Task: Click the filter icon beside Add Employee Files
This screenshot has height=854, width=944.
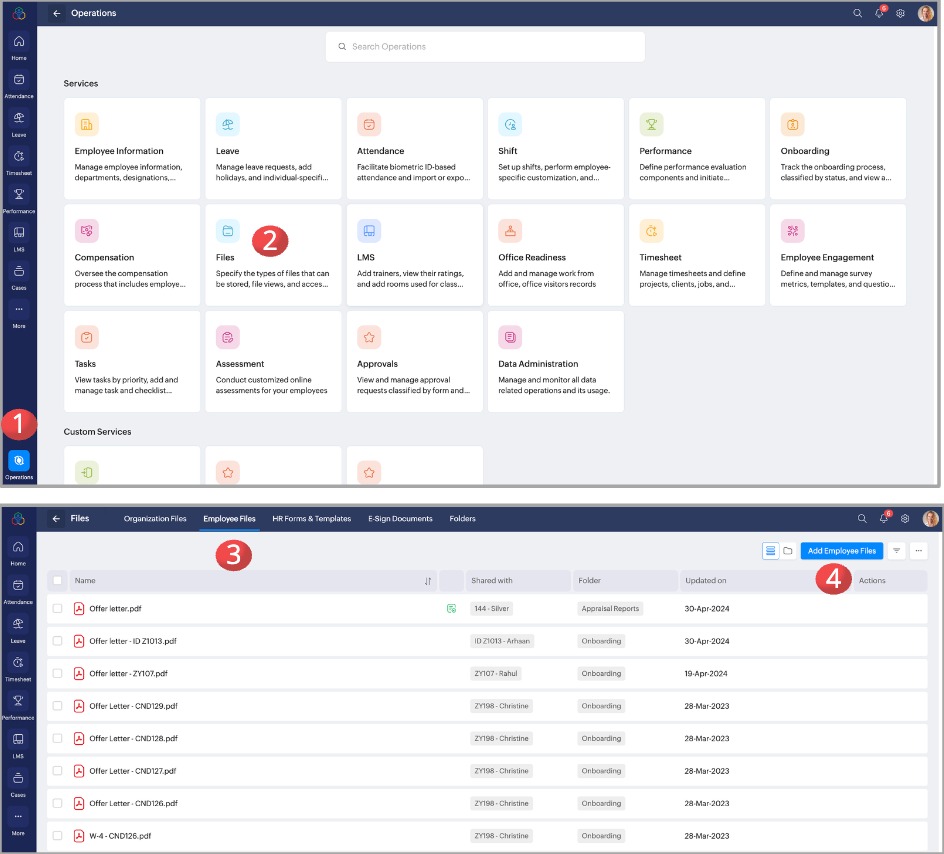Action: (896, 550)
